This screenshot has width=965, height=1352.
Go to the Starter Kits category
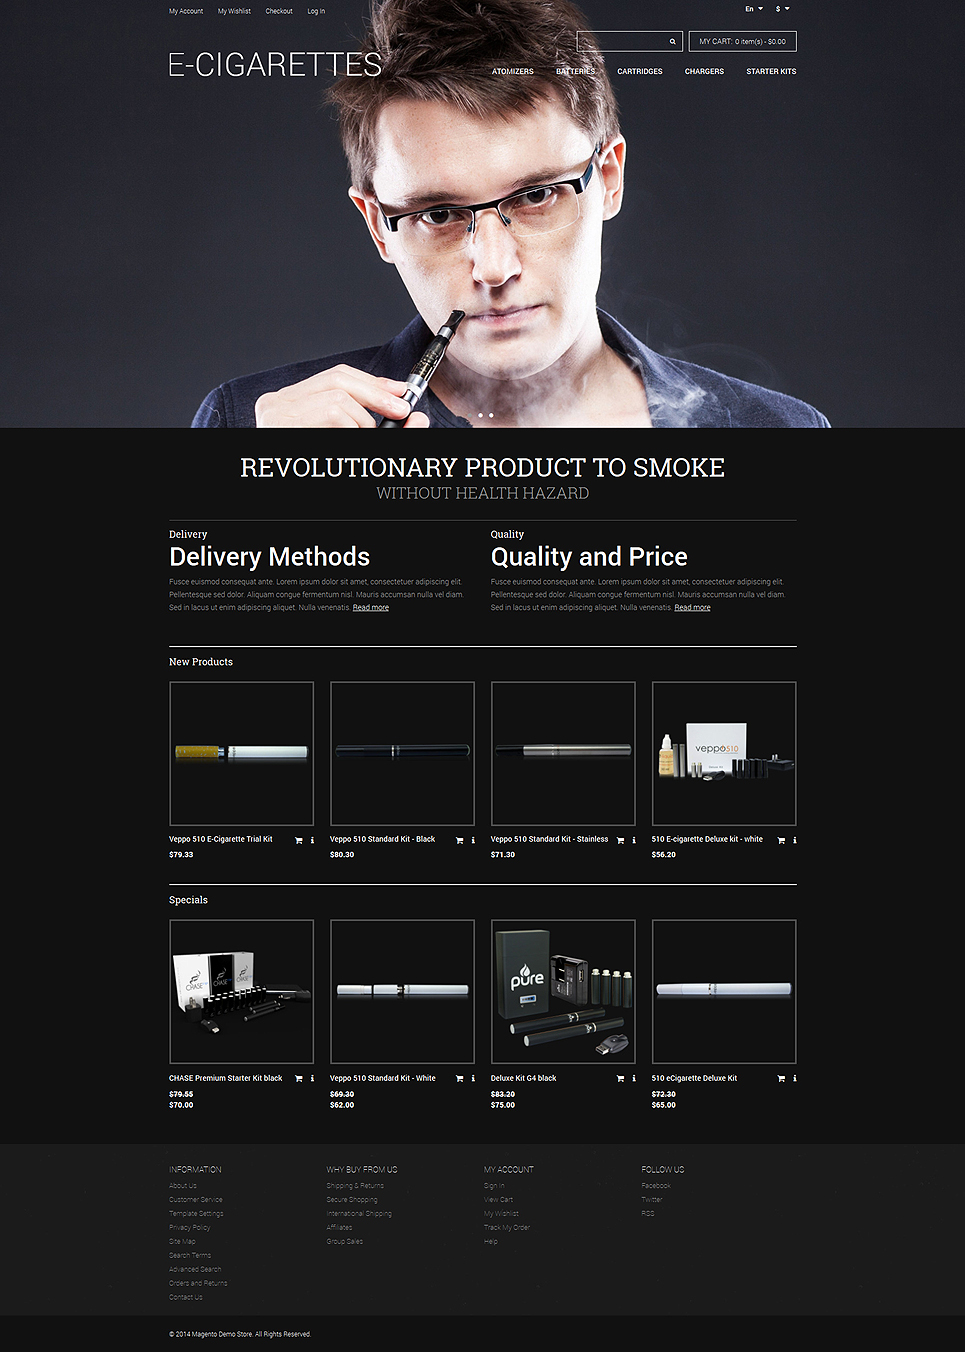pyautogui.click(x=771, y=72)
